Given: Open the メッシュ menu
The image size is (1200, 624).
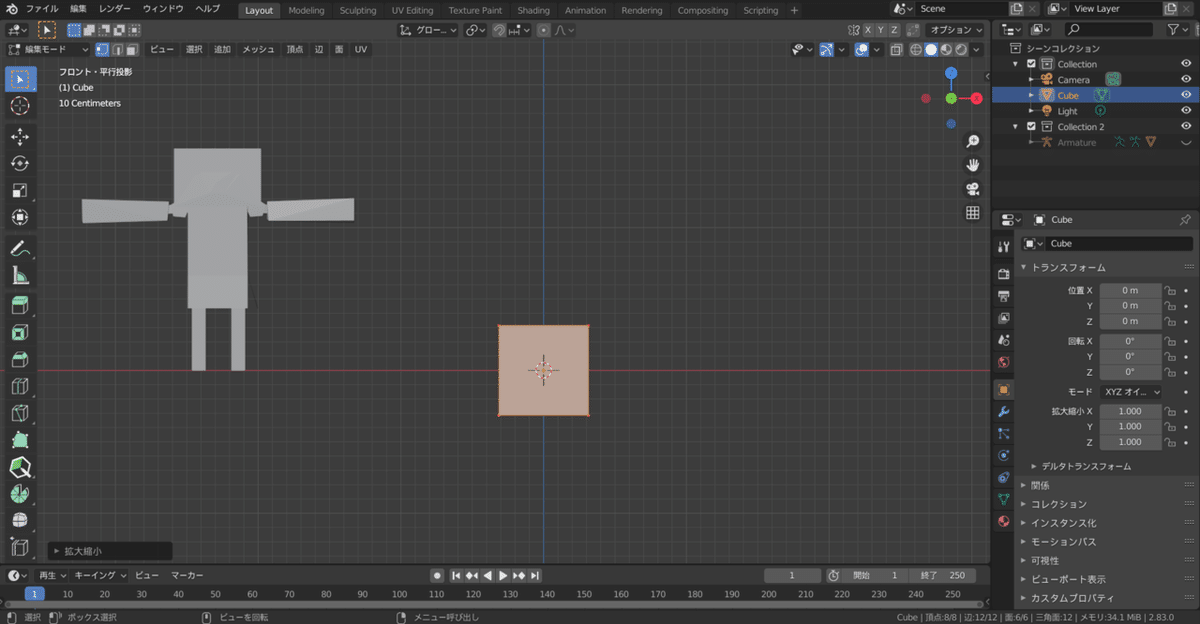Looking at the screenshot, I should click(x=258, y=49).
